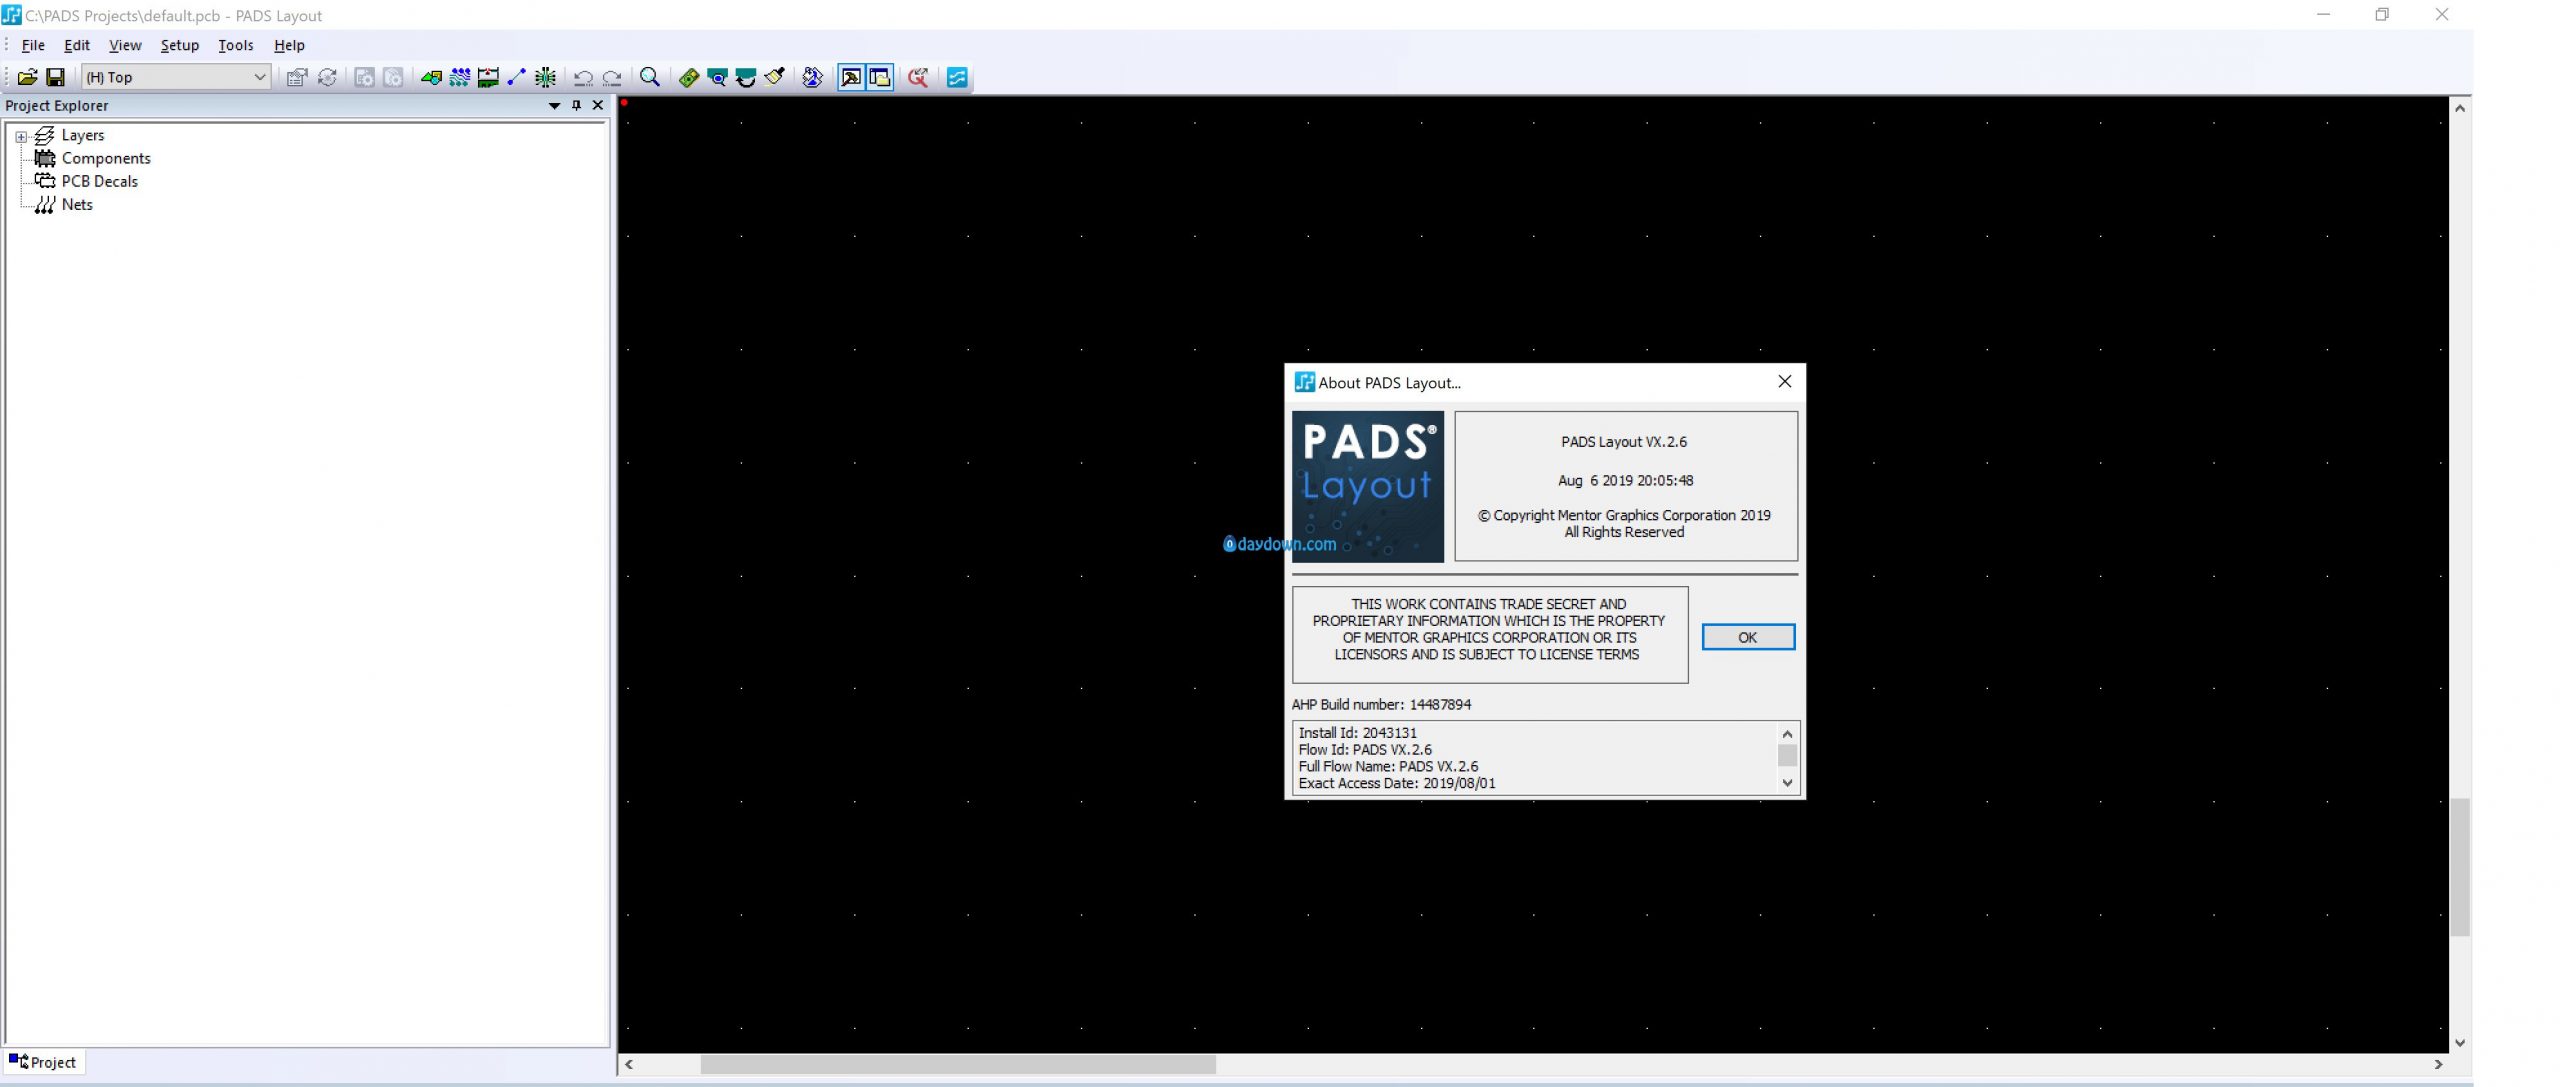Click the Cycle selection toolbar icon
2560x1087 pixels.
327,77
